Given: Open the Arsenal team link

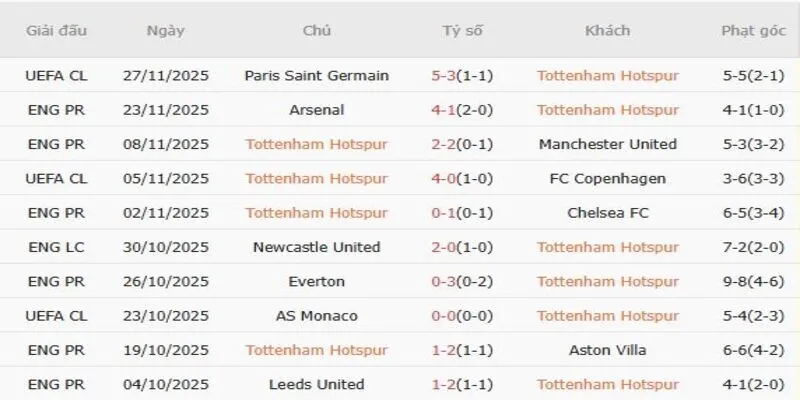Looking at the screenshot, I should tap(316, 110).
